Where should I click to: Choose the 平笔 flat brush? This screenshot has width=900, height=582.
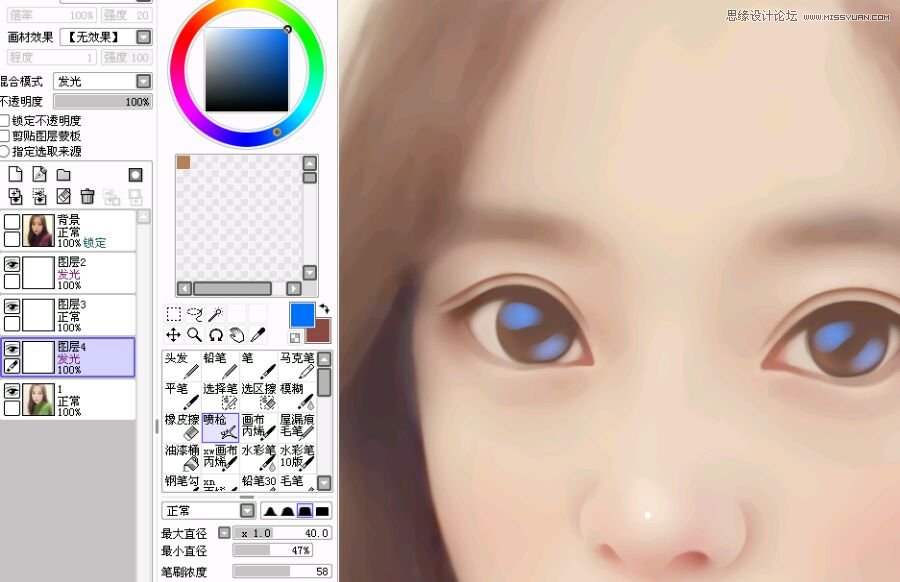[x=181, y=396]
